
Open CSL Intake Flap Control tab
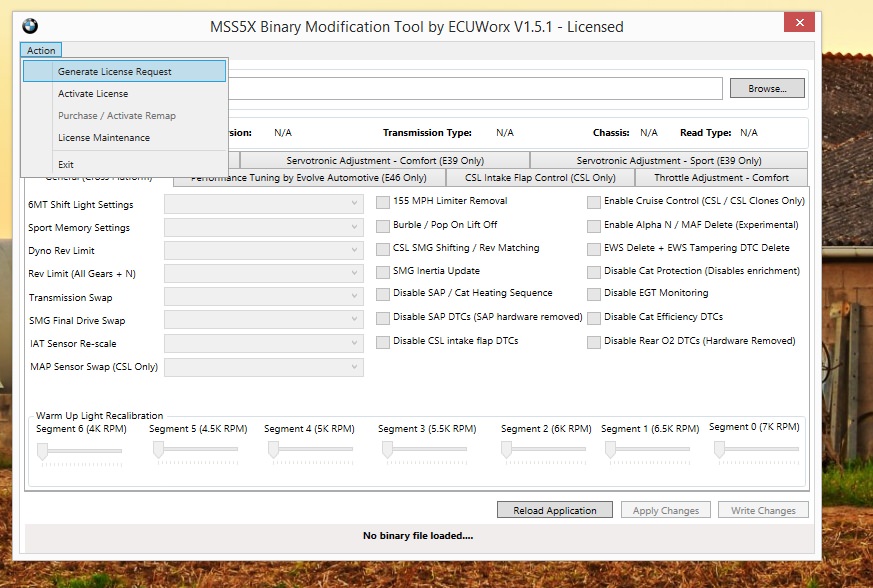[x=540, y=178]
